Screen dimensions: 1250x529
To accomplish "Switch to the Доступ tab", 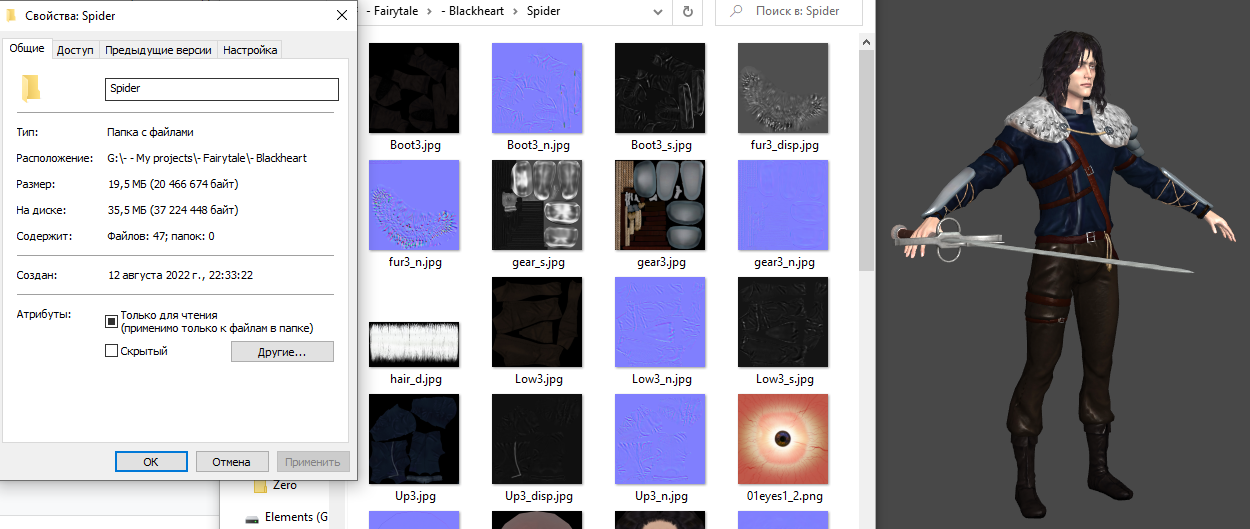I will [x=75, y=49].
